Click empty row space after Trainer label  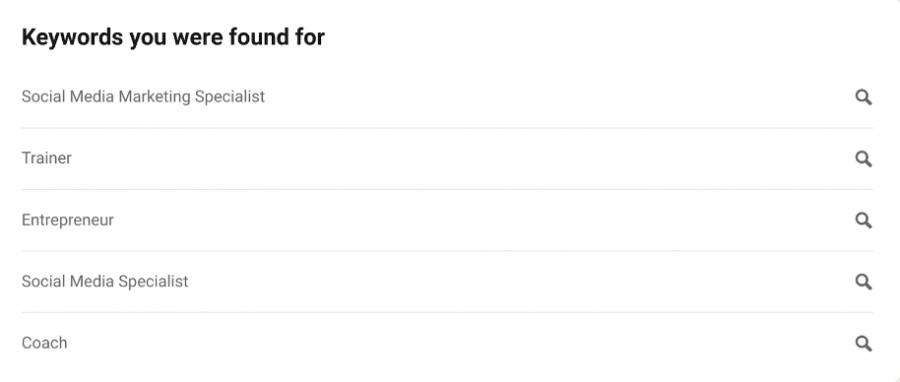tap(459, 159)
